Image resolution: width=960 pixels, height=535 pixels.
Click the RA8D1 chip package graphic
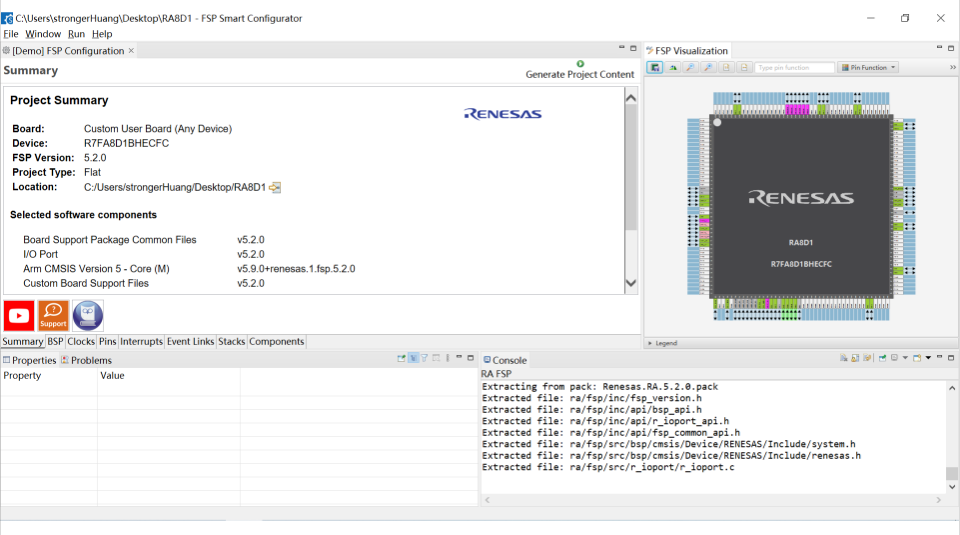[801, 206]
